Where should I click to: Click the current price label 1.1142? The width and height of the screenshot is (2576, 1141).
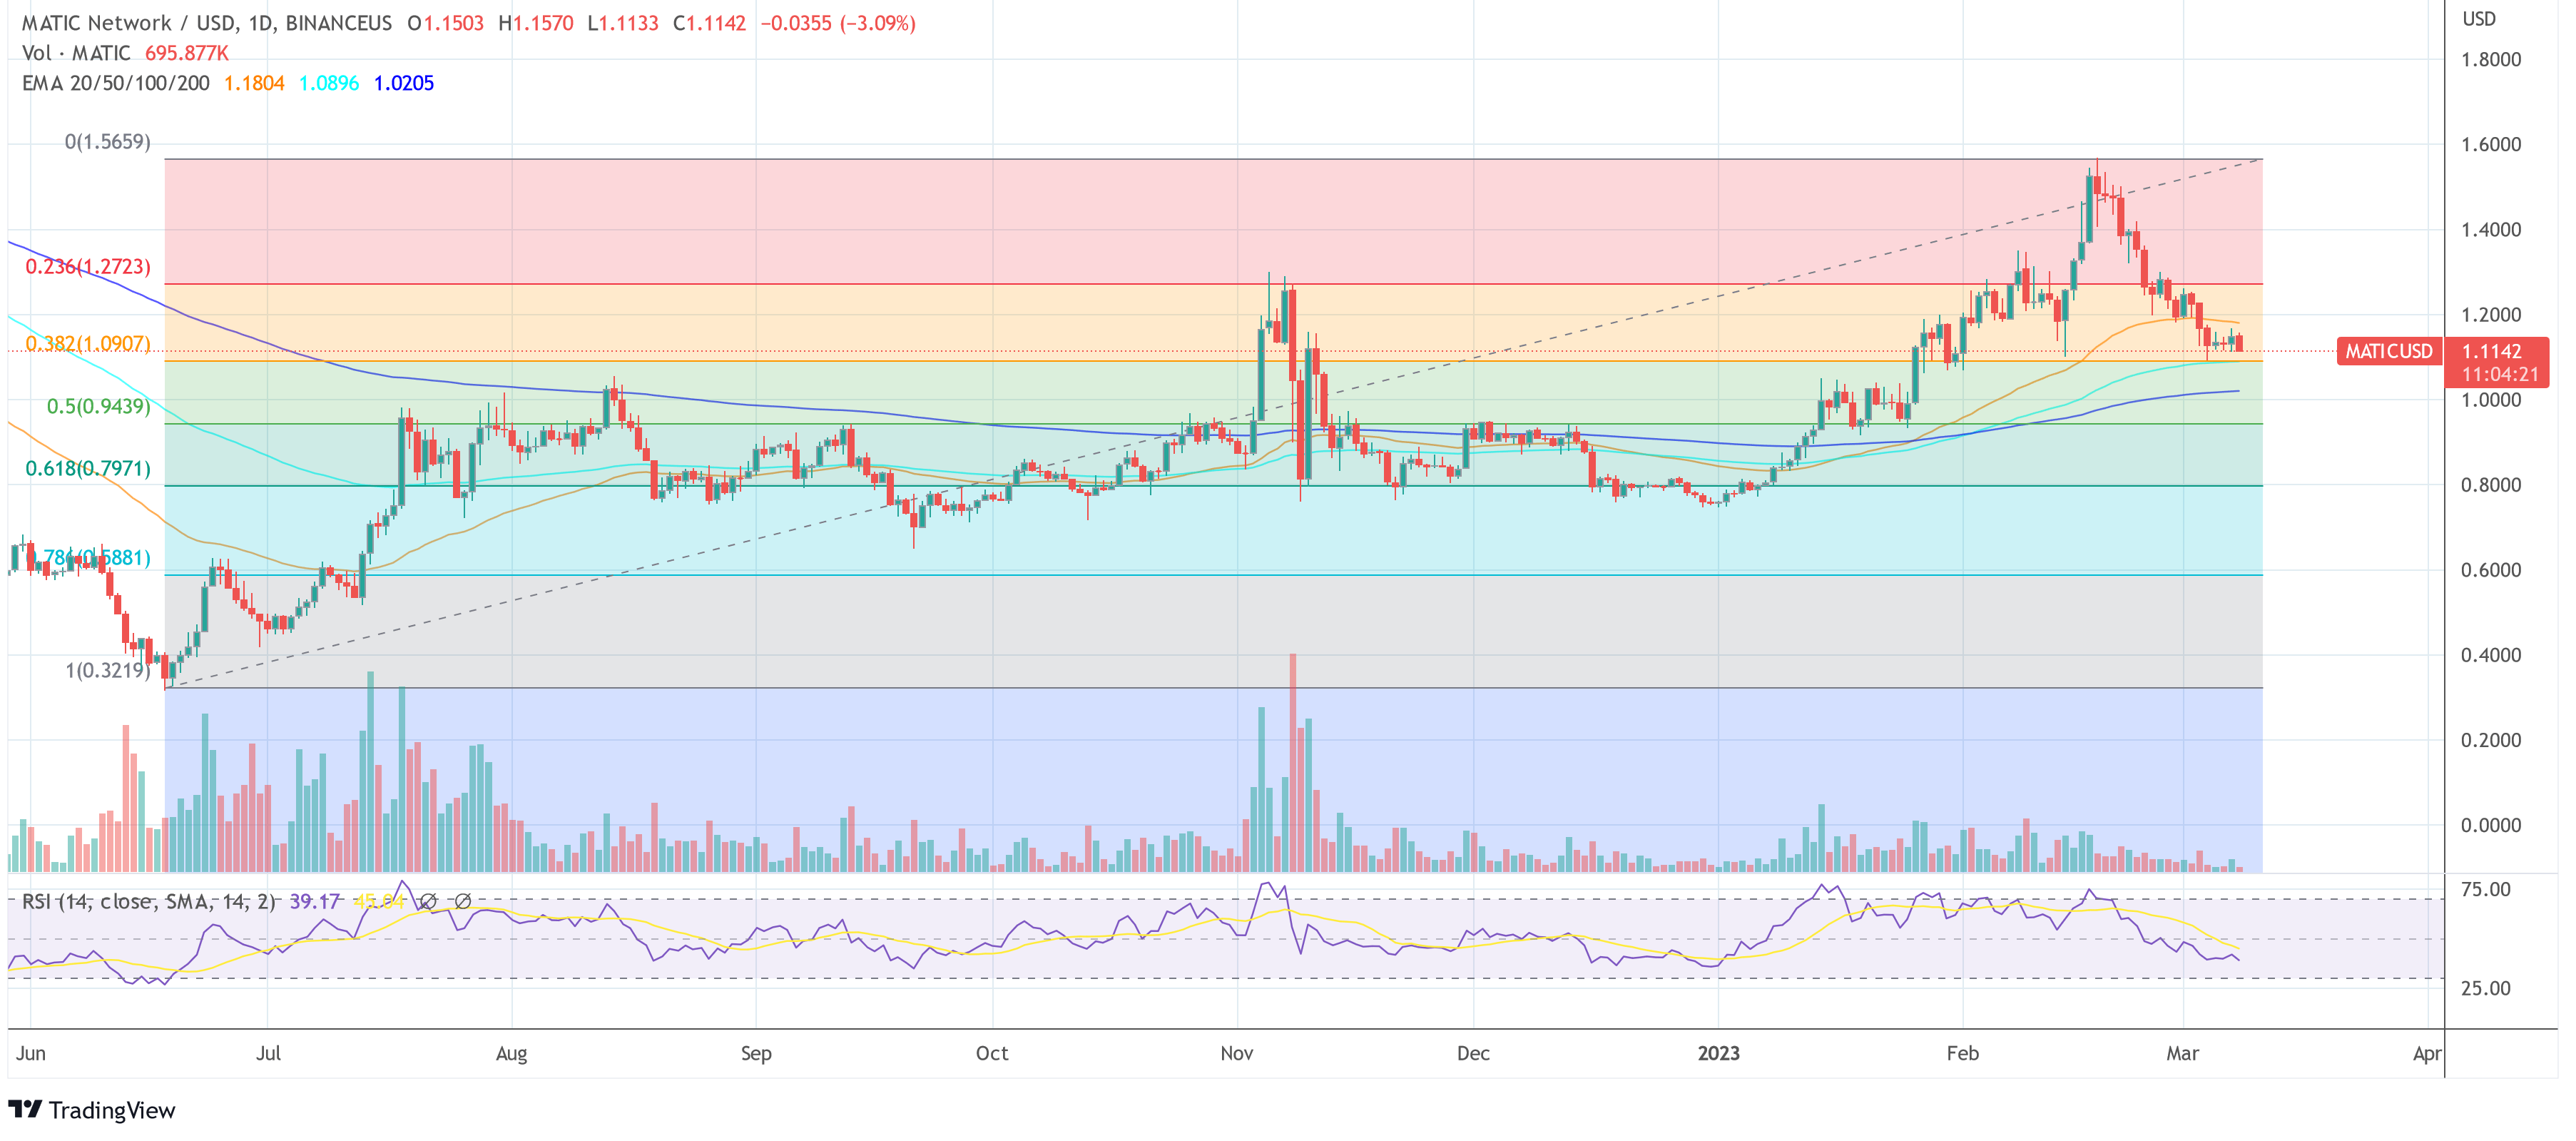(x=2492, y=352)
